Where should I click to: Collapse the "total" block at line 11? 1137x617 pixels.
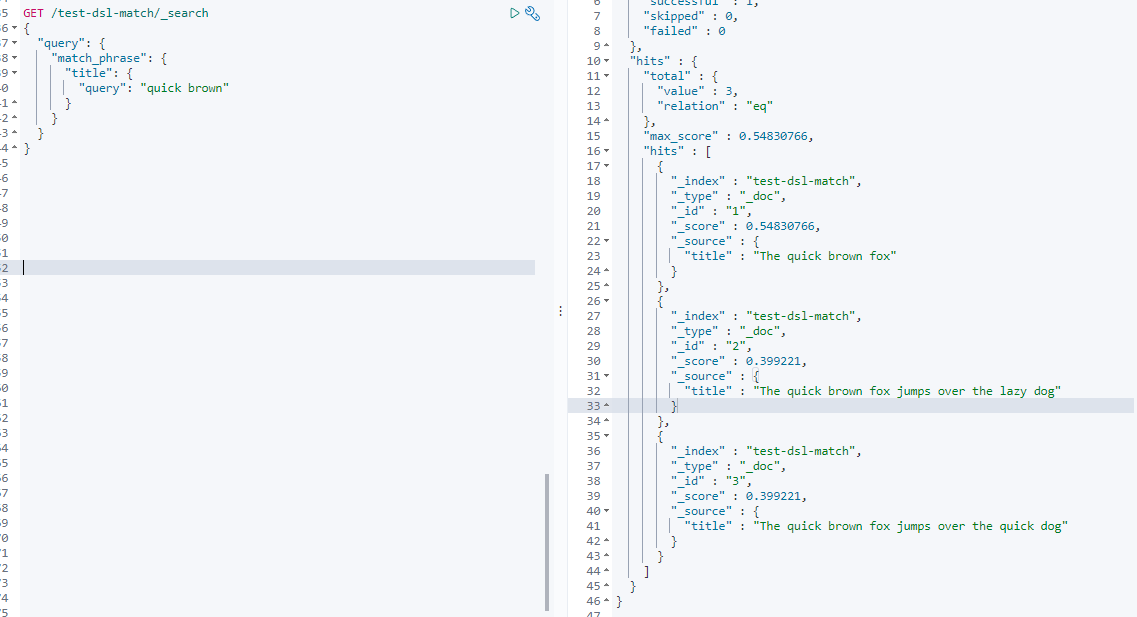[x=607, y=76]
